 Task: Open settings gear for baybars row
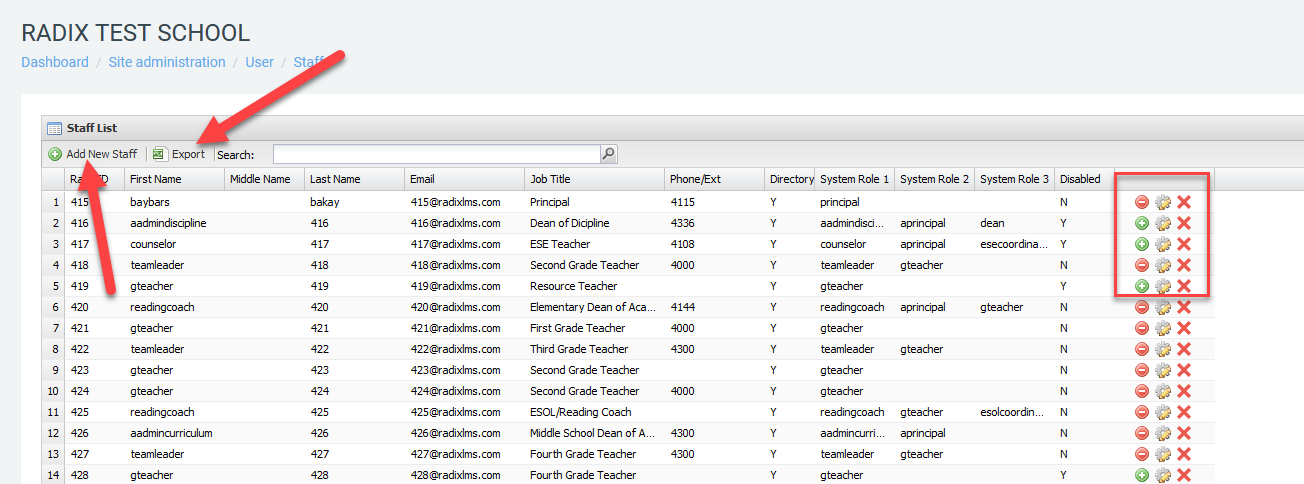(x=1162, y=202)
